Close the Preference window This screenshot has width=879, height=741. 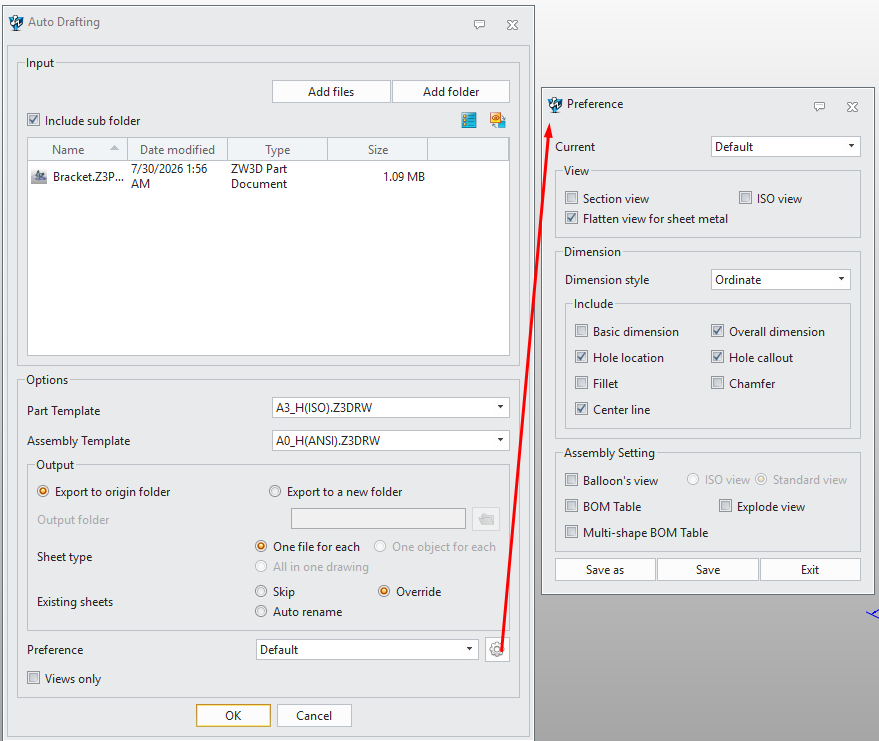click(x=852, y=106)
